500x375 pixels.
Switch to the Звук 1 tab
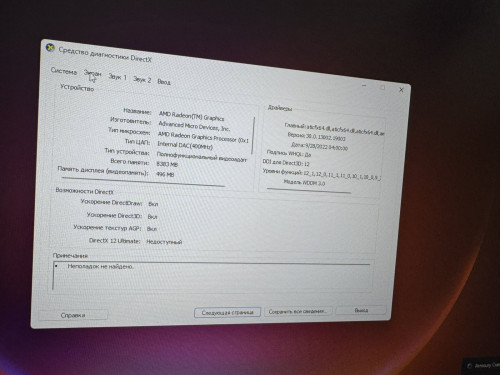click(x=117, y=77)
